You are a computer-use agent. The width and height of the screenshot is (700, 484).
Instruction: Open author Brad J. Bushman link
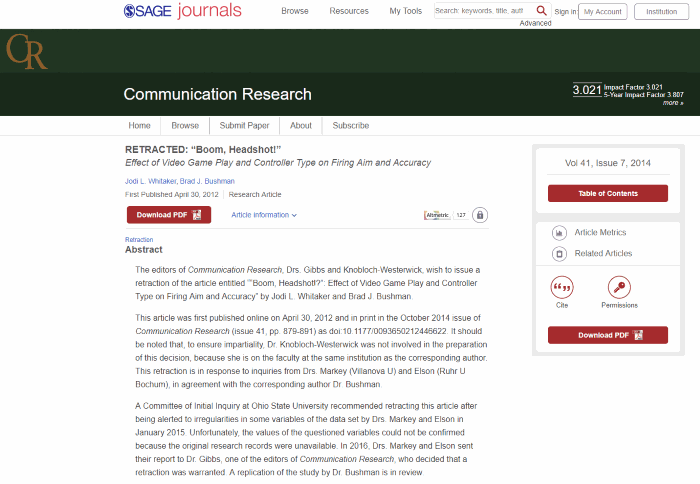tap(207, 181)
